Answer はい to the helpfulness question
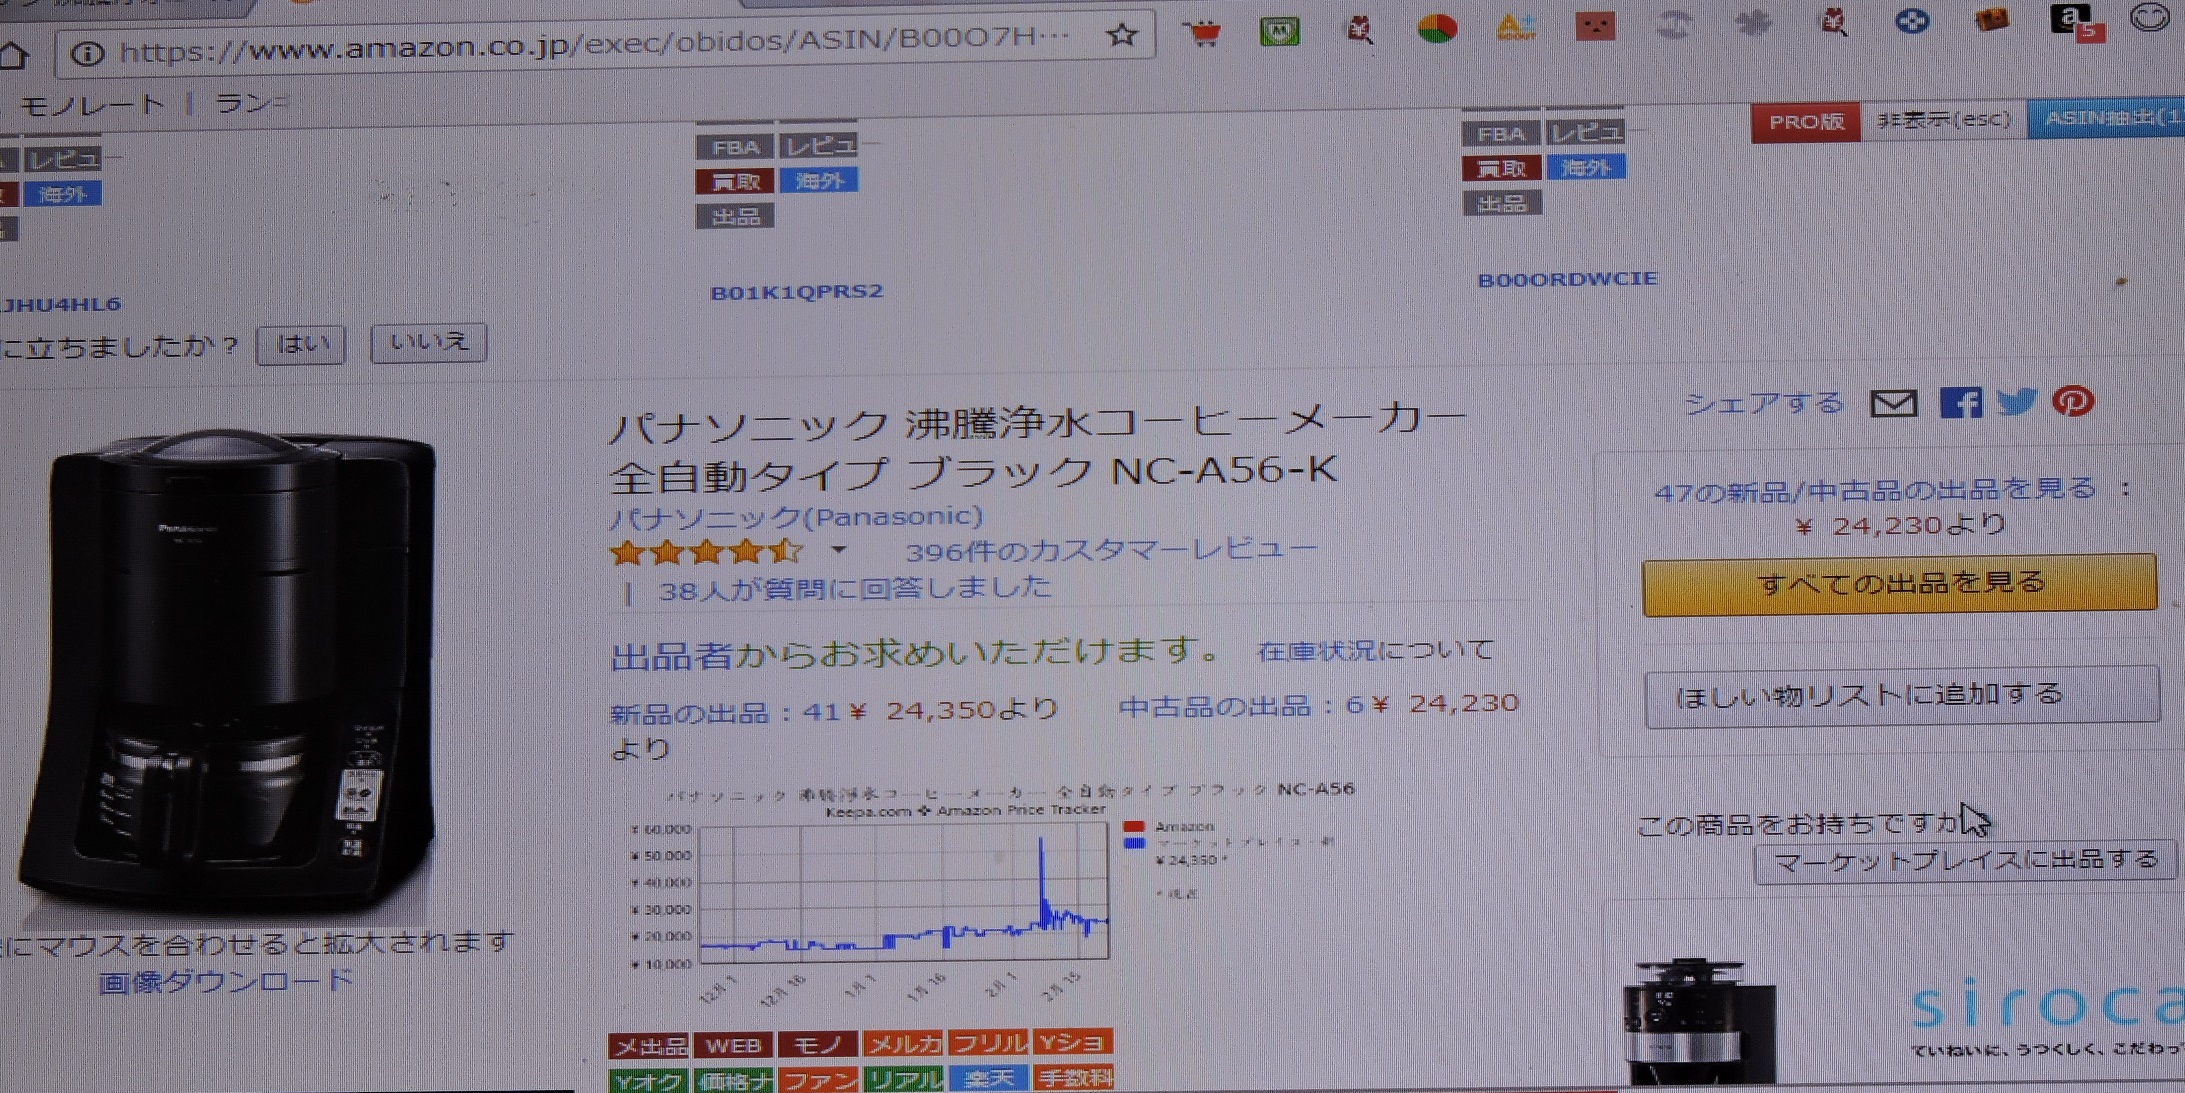 click(x=301, y=345)
